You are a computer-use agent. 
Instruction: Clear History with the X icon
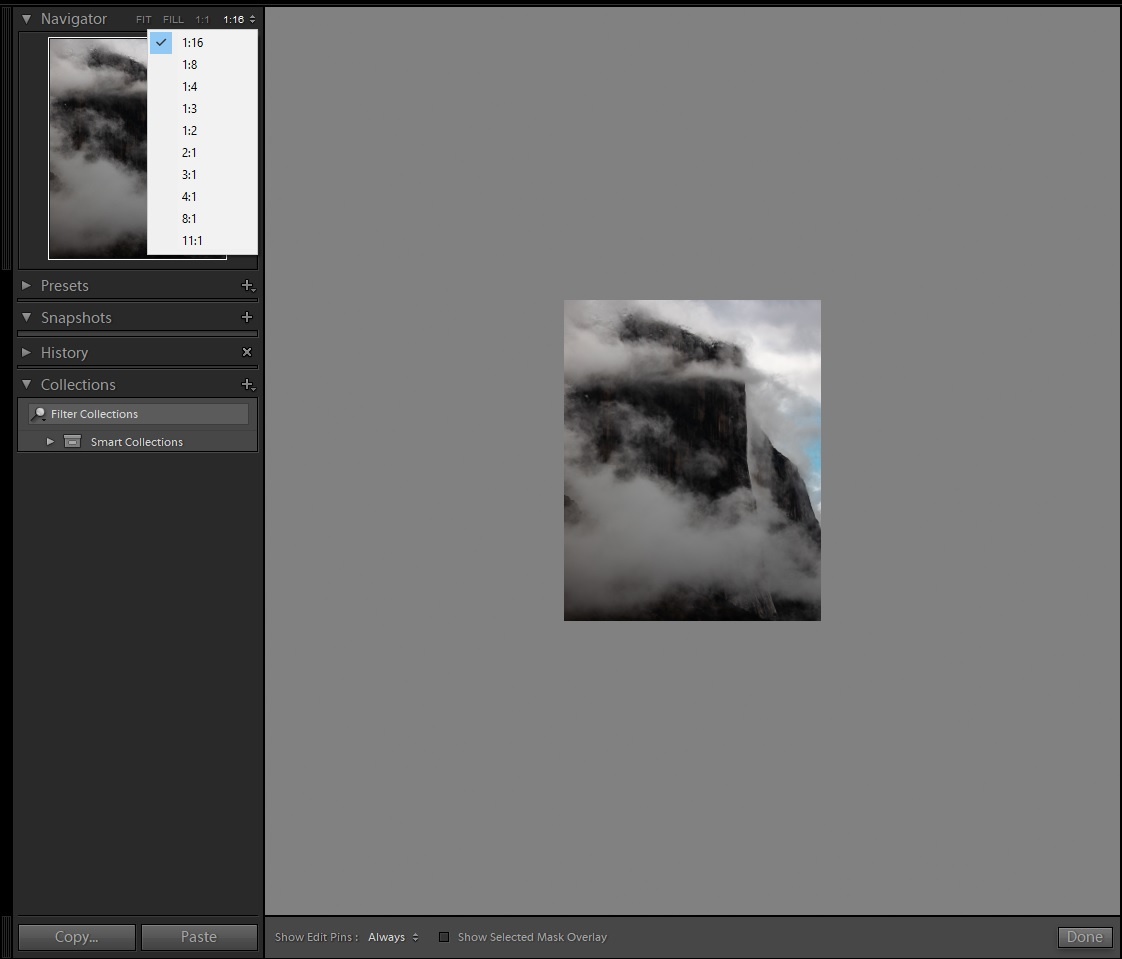(247, 352)
